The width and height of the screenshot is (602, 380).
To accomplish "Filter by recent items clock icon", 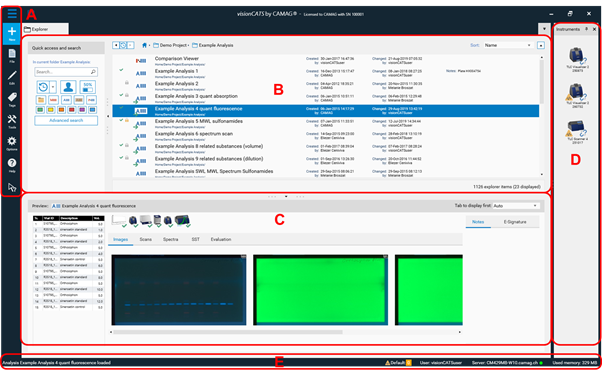I will coord(43,87).
